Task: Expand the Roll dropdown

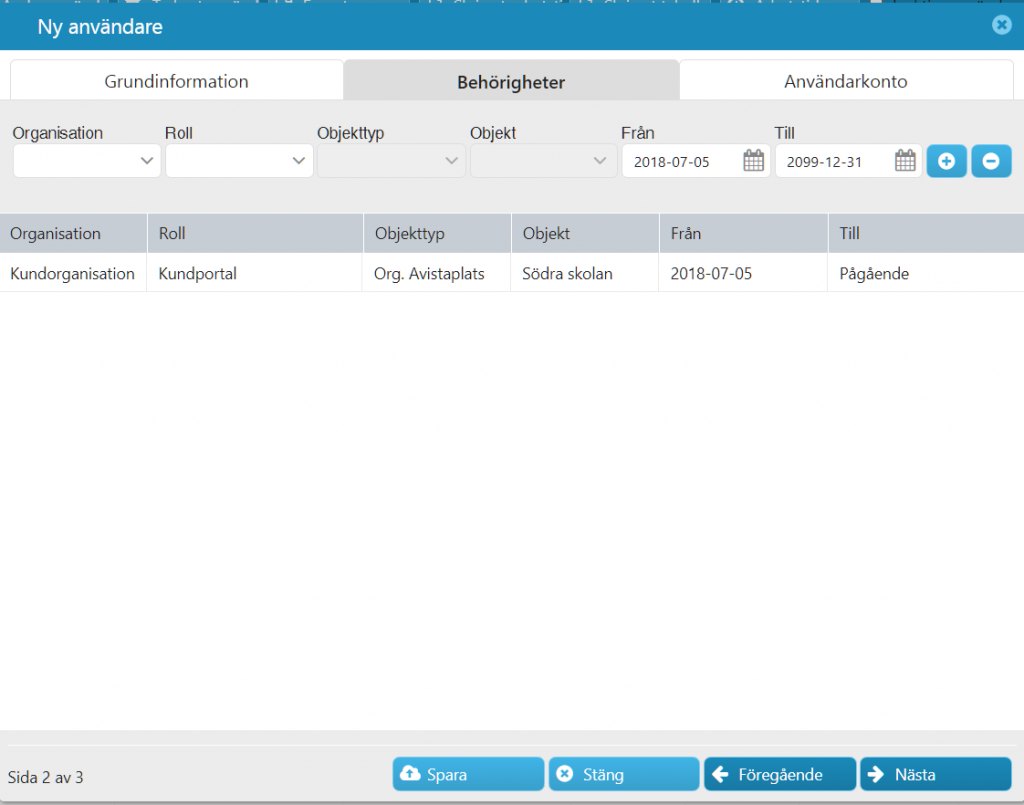Action: pos(239,161)
